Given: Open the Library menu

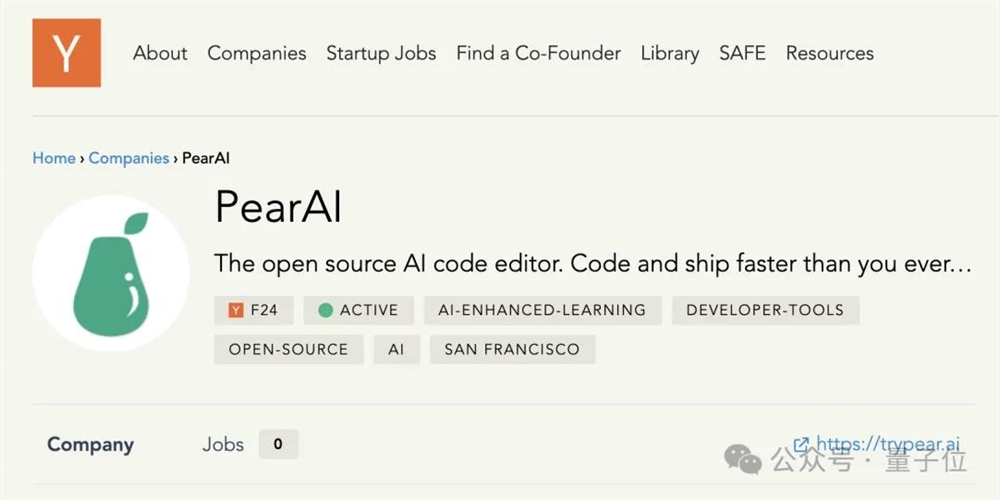Looking at the screenshot, I should (x=670, y=53).
